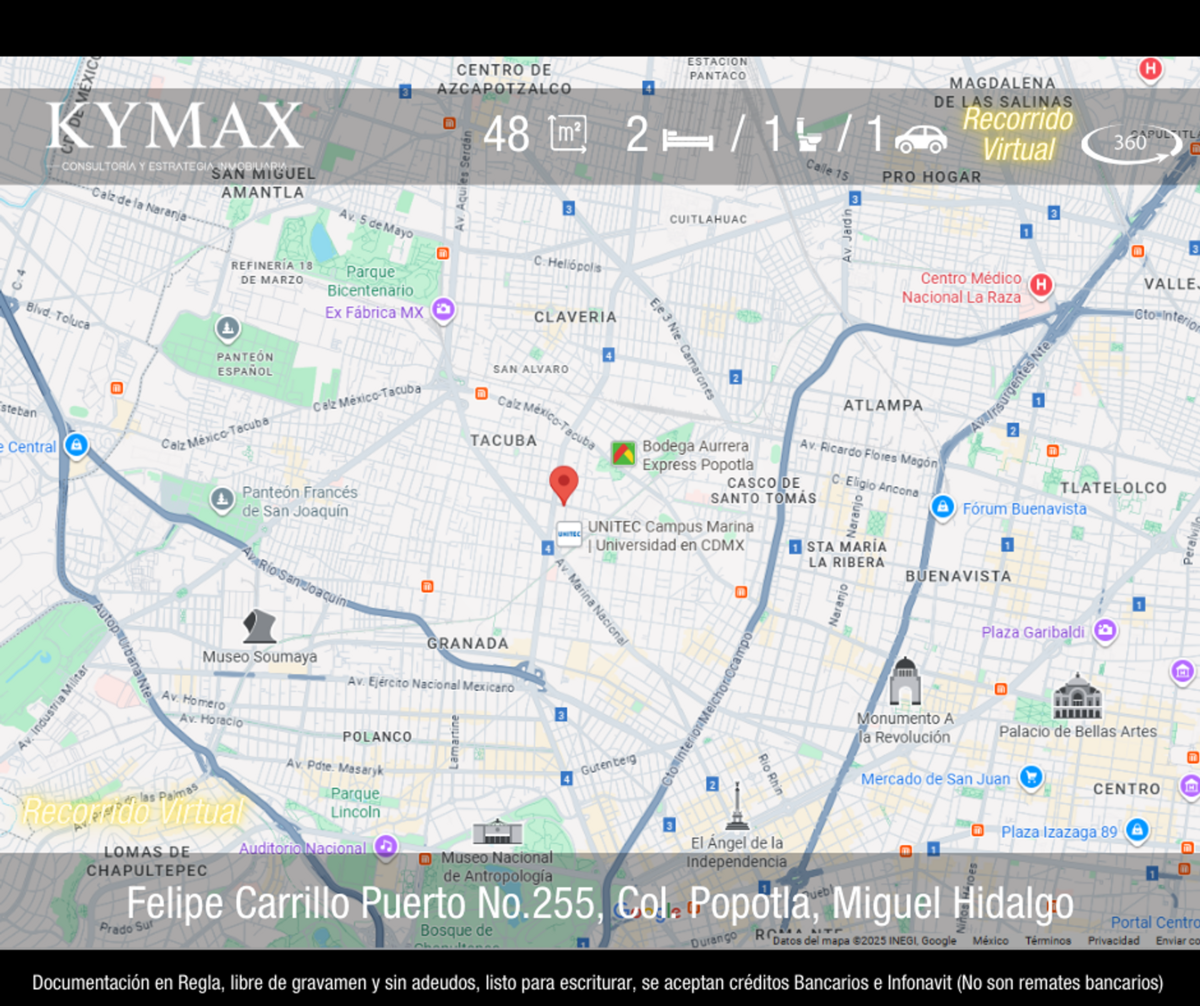Click the Panteón Español cemetery icon
The height and width of the screenshot is (1006, 1200).
pyautogui.click(x=228, y=328)
